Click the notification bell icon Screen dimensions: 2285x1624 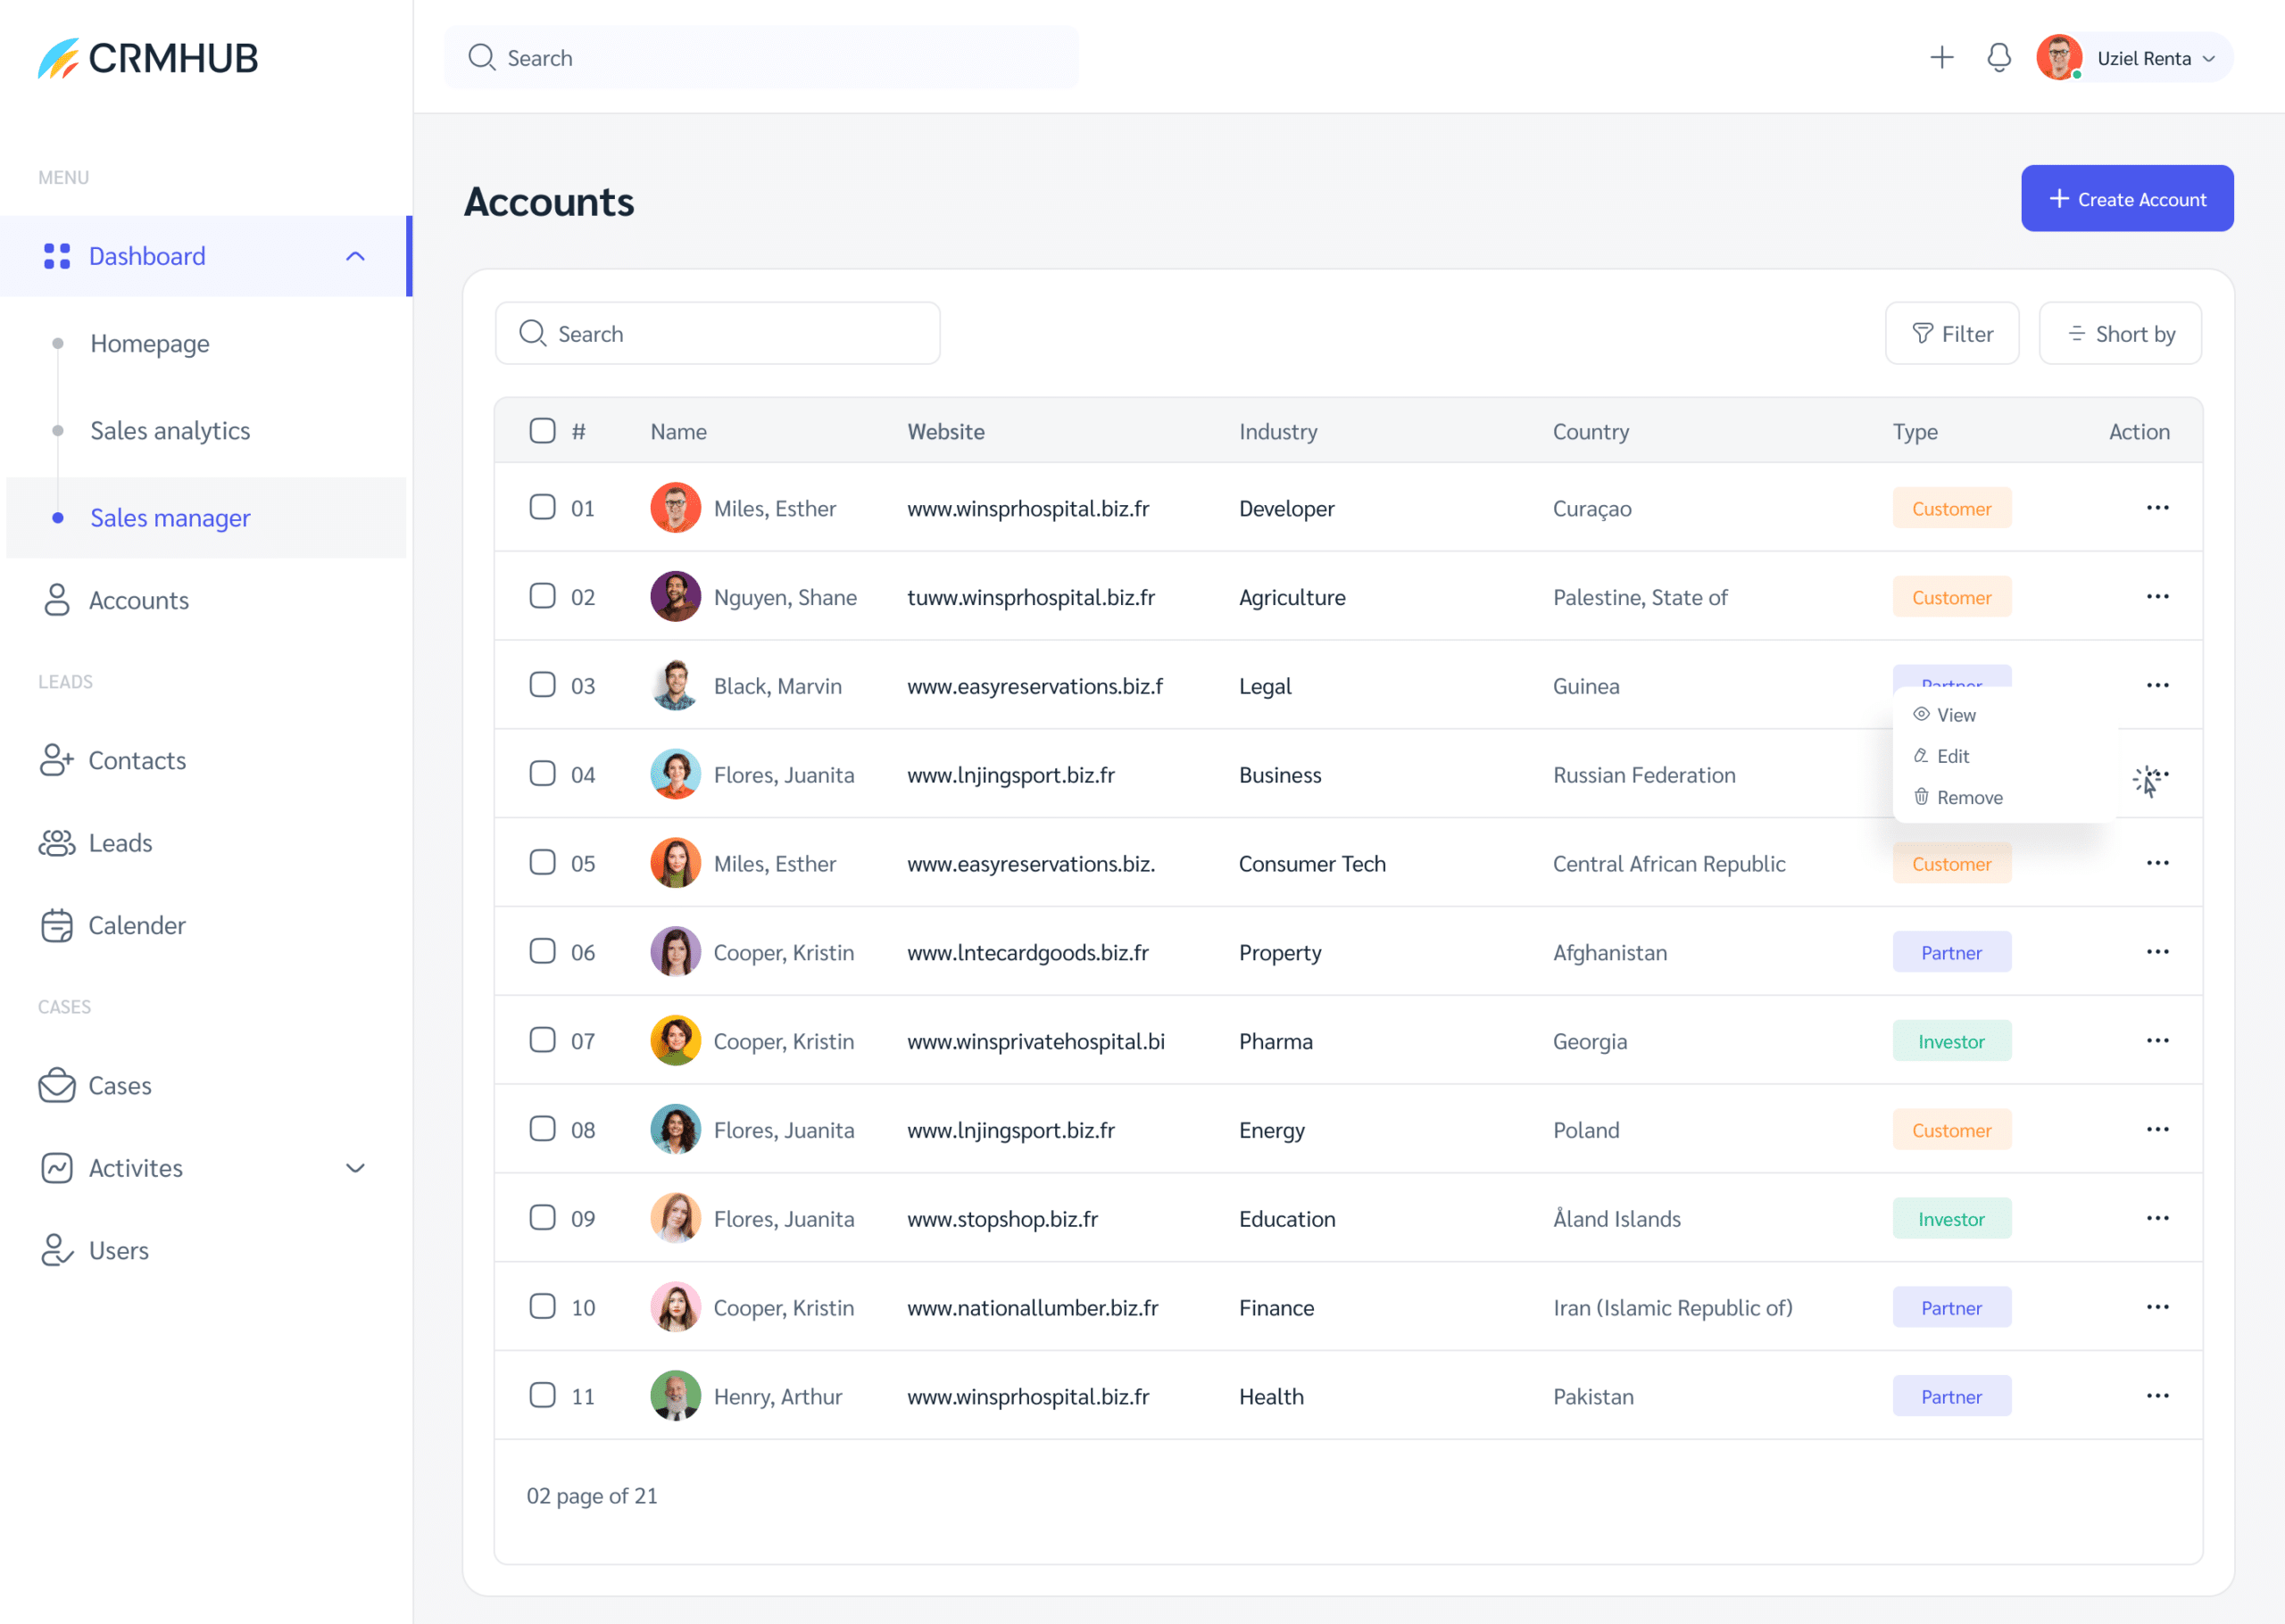pos(1998,58)
